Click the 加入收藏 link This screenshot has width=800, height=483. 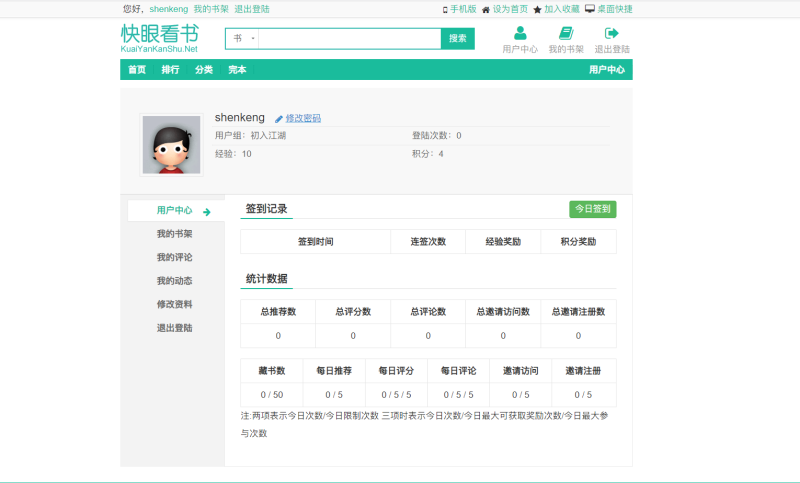pos(561,9)
